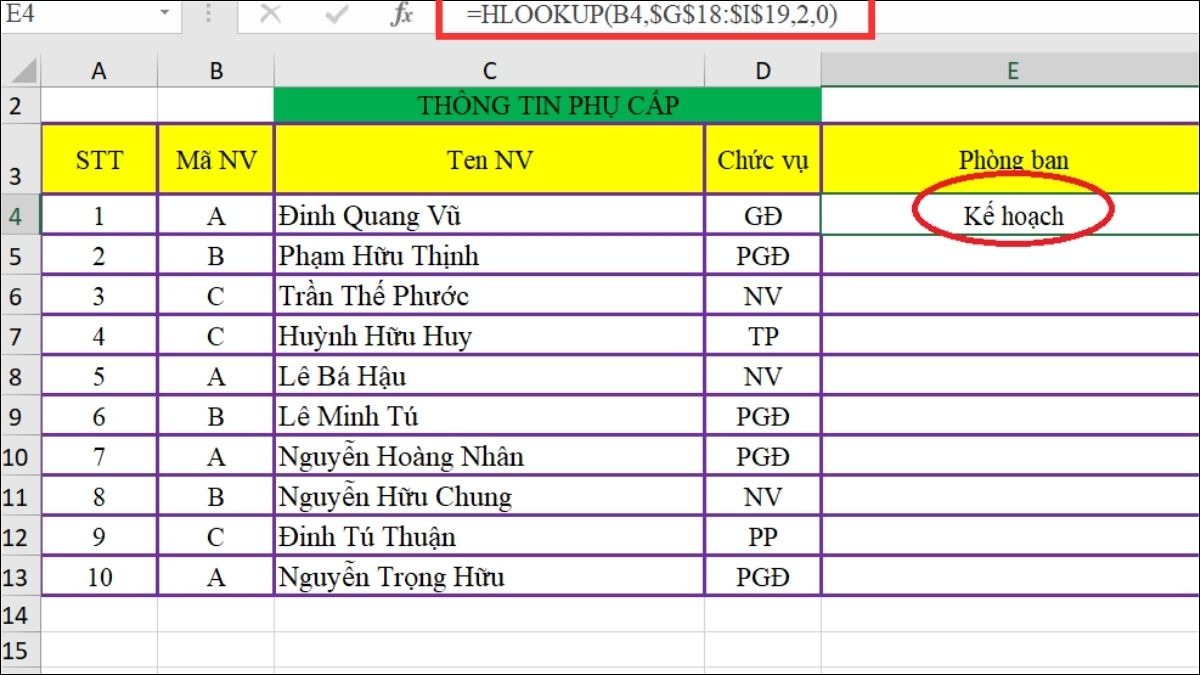1200x675 pixels.
Task: Select row 13 header
Action: pos(20,576)
